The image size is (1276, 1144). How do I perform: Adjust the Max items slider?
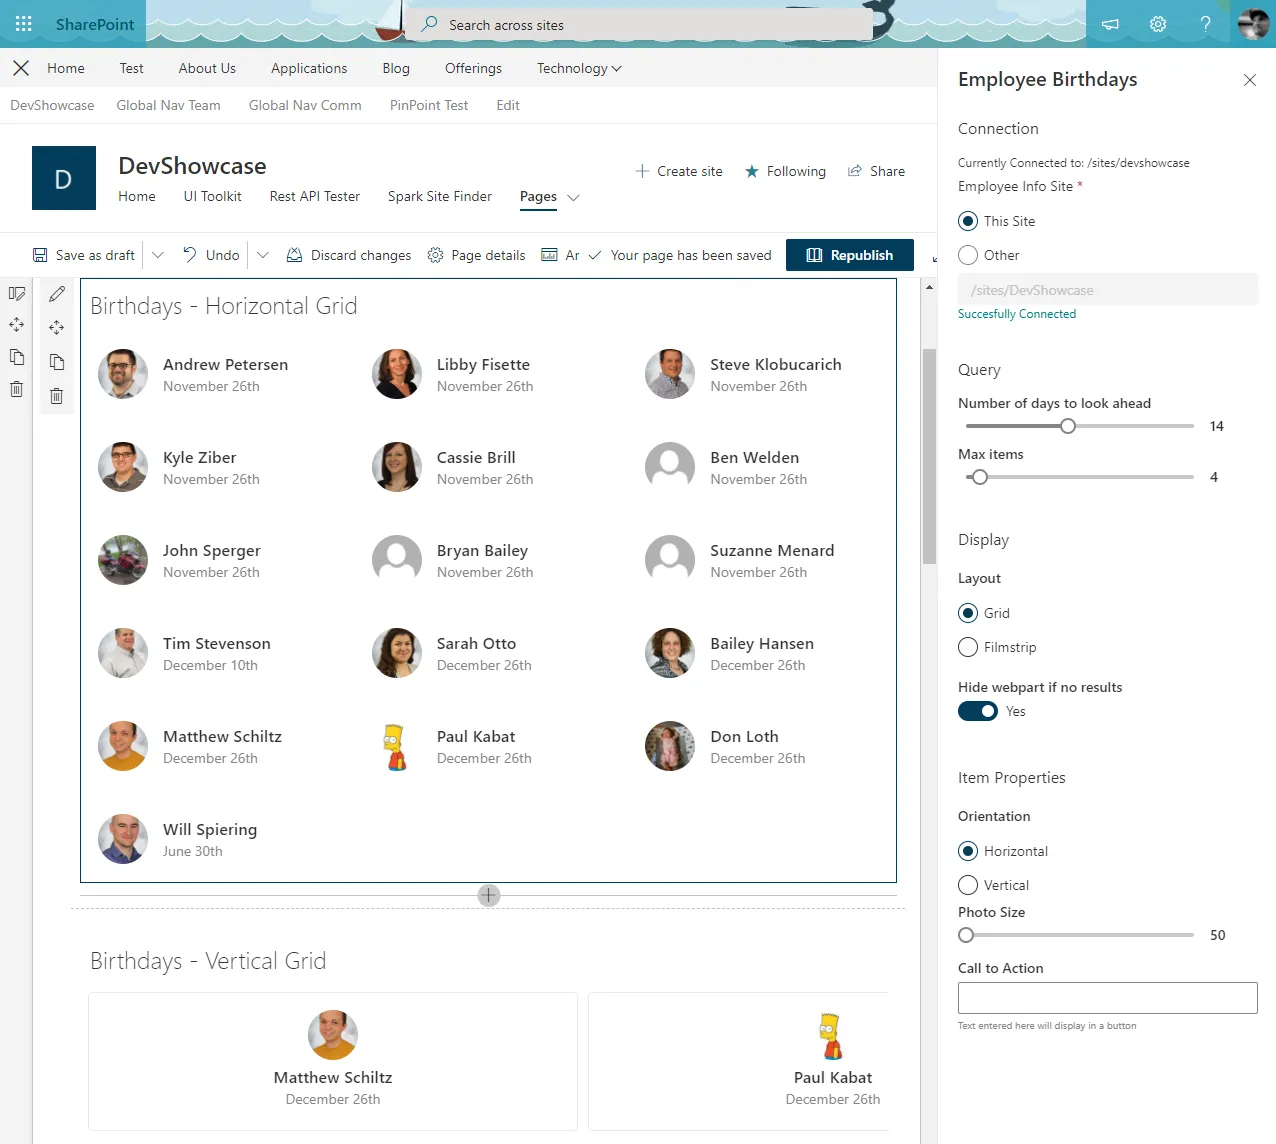[x=980, y=477]
